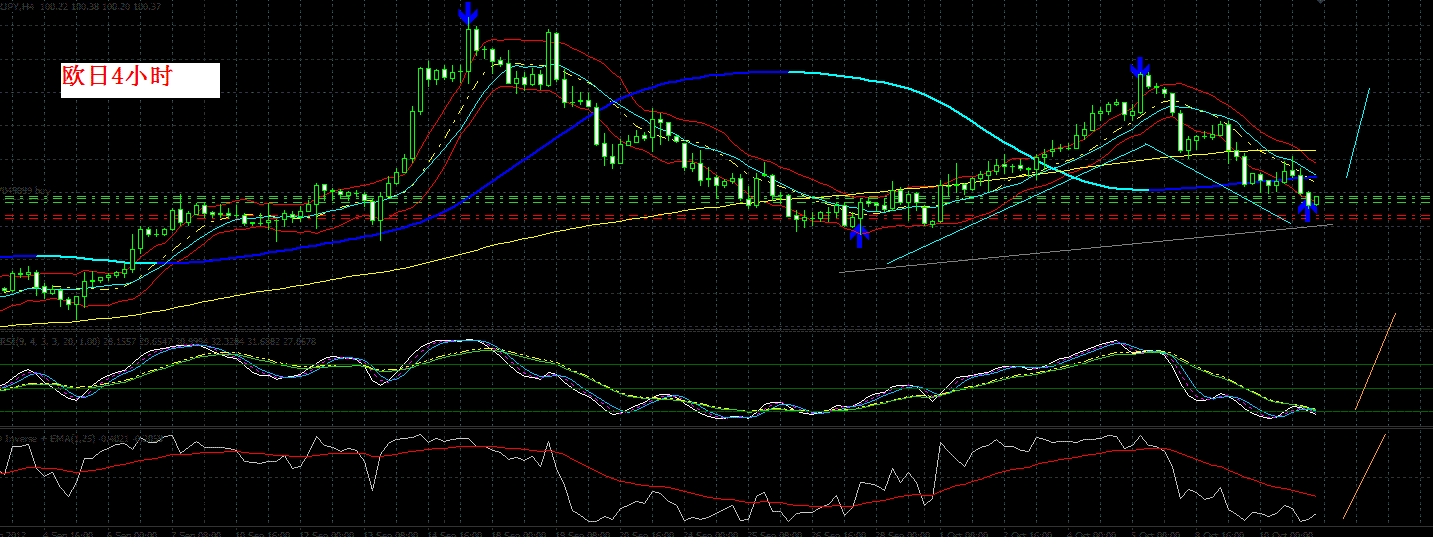The width and height of the screenshot is (1433, 537).
Task: Select the orange projection line in the bottom panel
Action: [x=1365, y=476]
